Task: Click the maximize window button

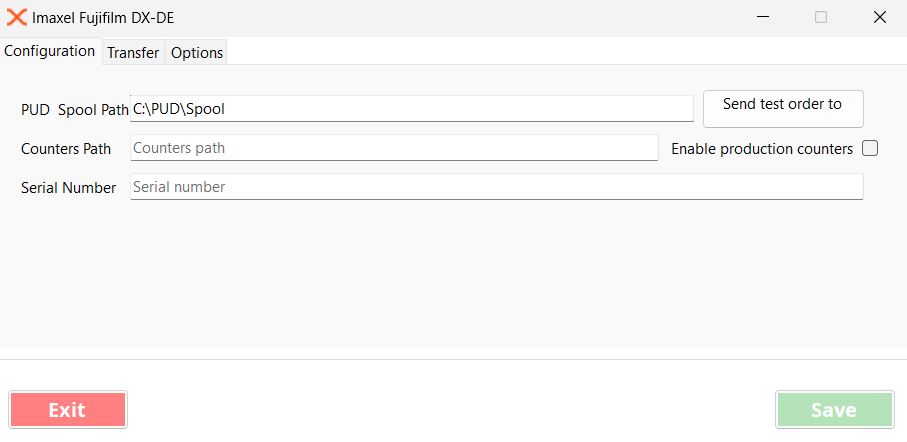Action: tap(821, 17)
